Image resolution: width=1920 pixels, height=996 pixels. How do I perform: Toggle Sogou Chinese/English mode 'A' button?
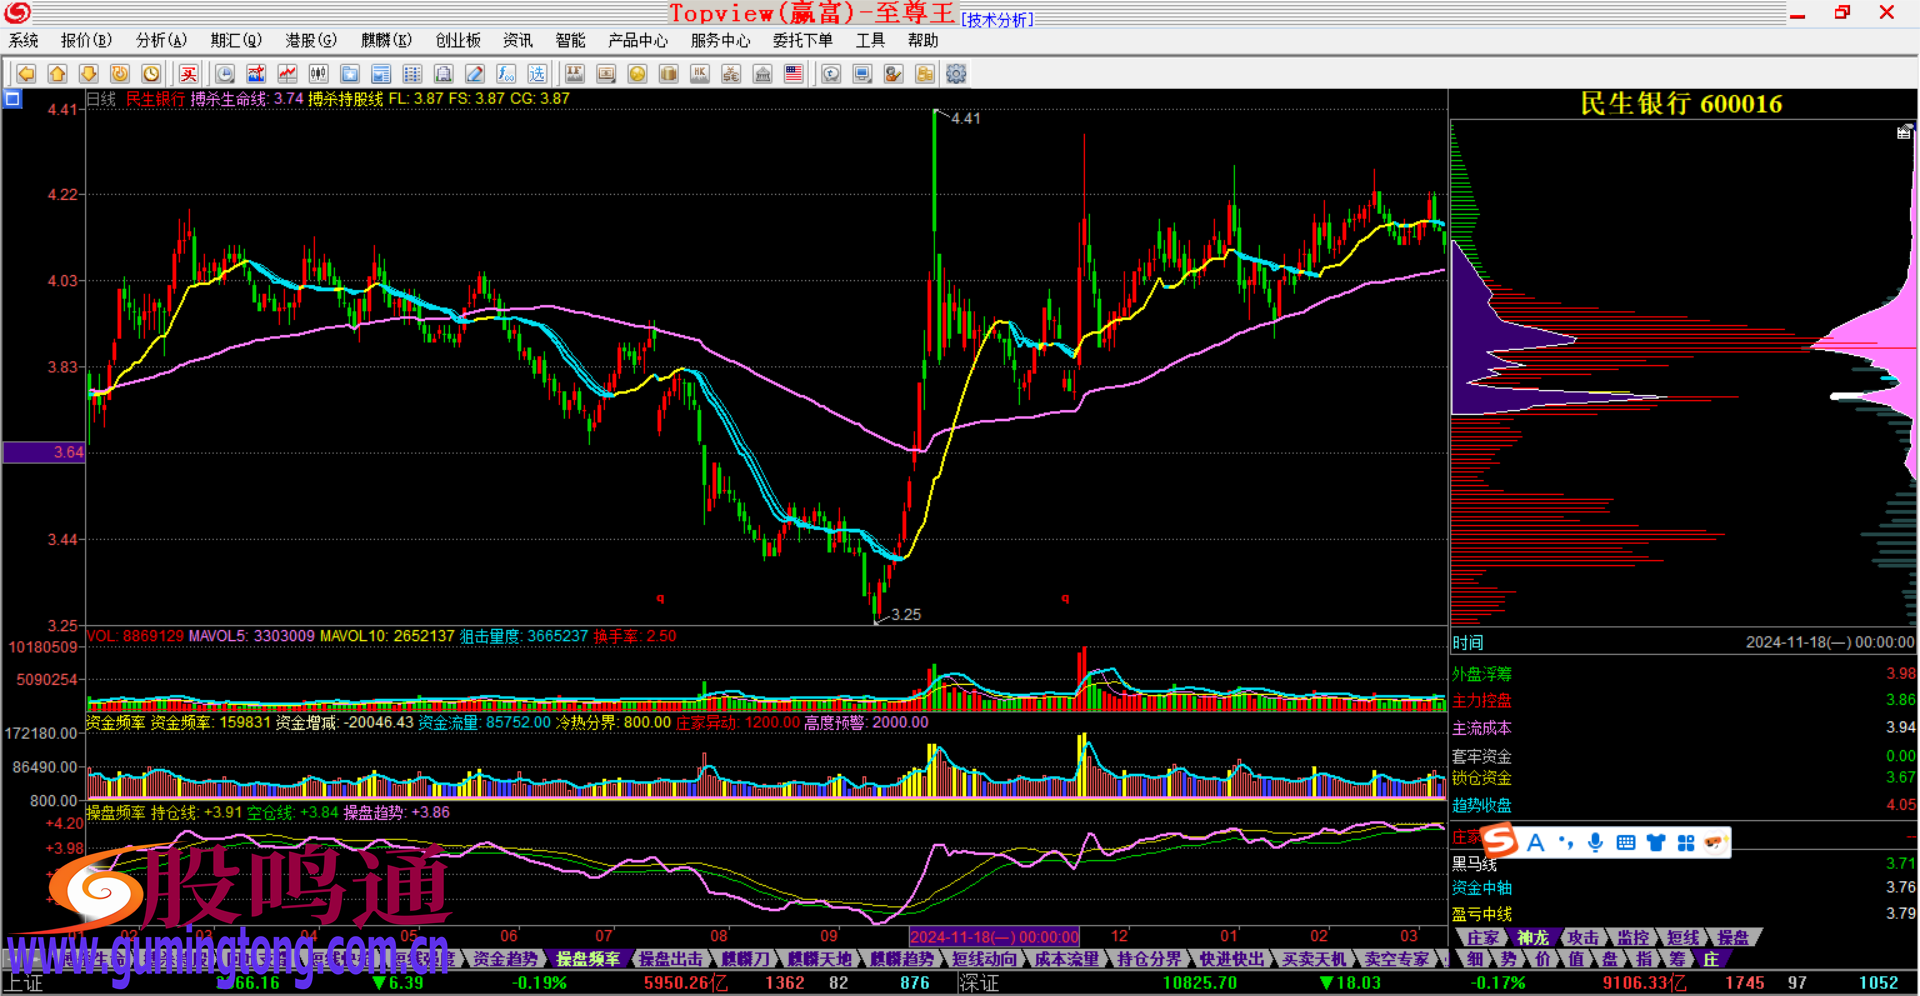tap(1536, 843)
